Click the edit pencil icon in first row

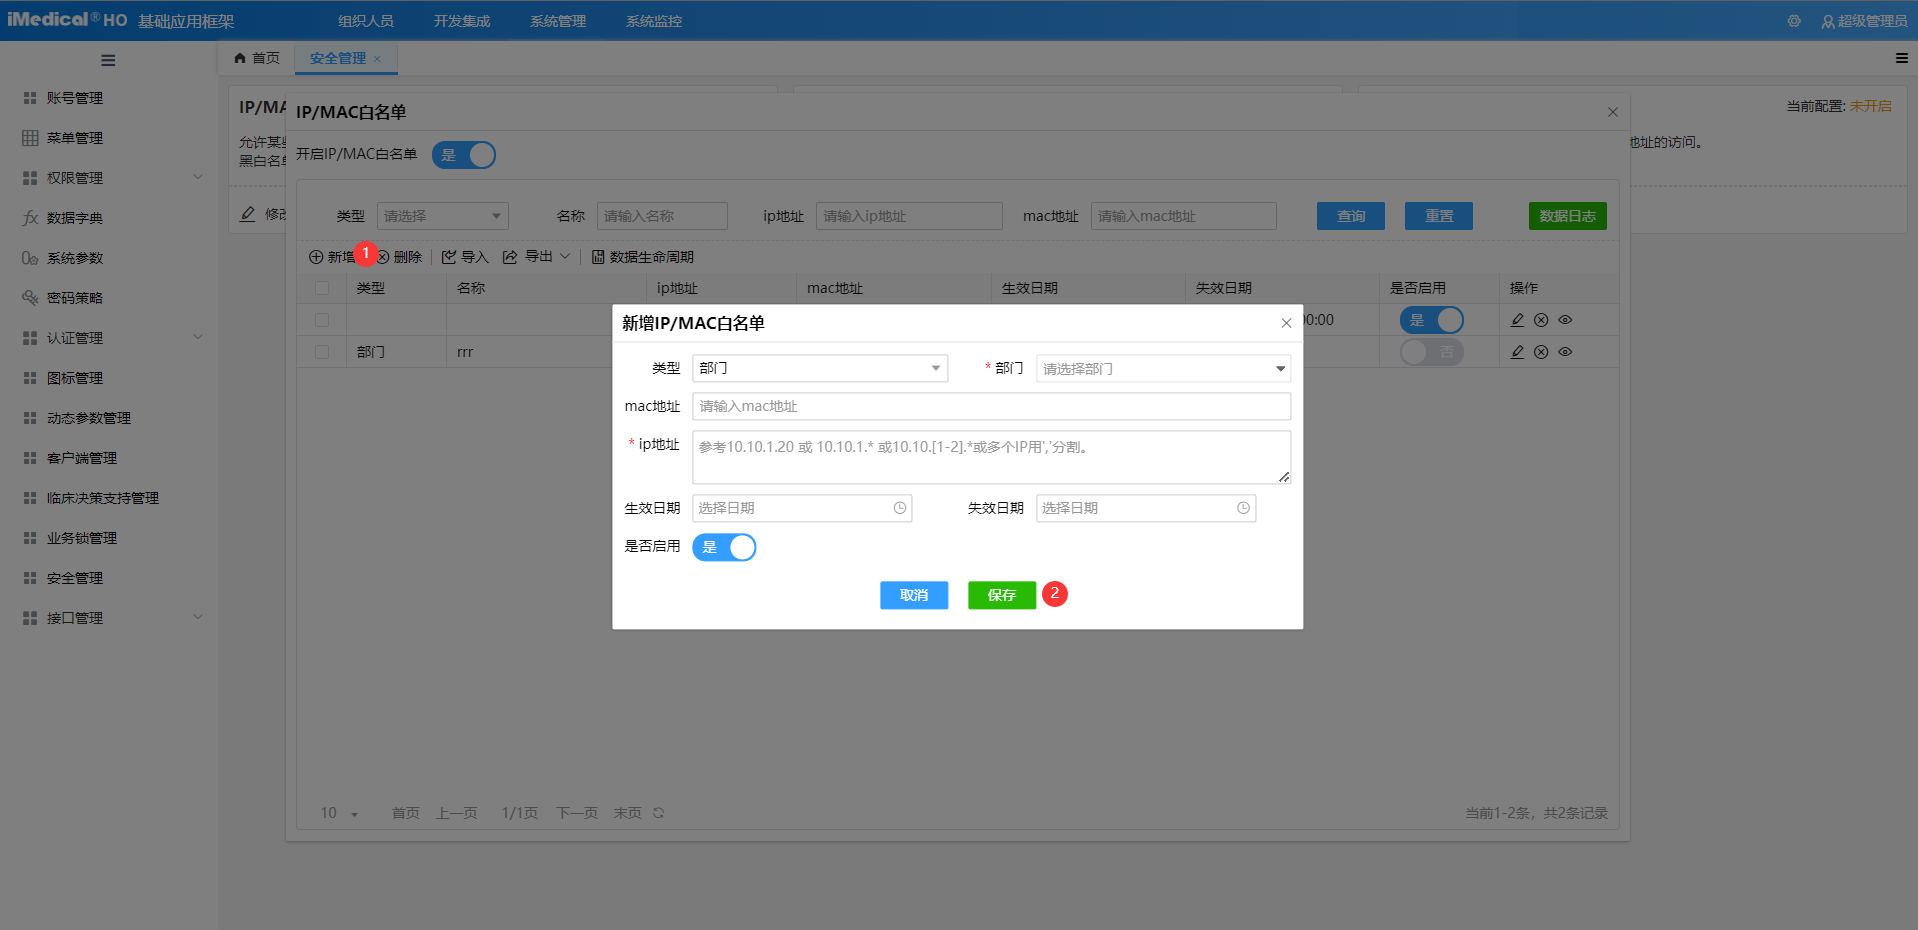point(1517,320)
